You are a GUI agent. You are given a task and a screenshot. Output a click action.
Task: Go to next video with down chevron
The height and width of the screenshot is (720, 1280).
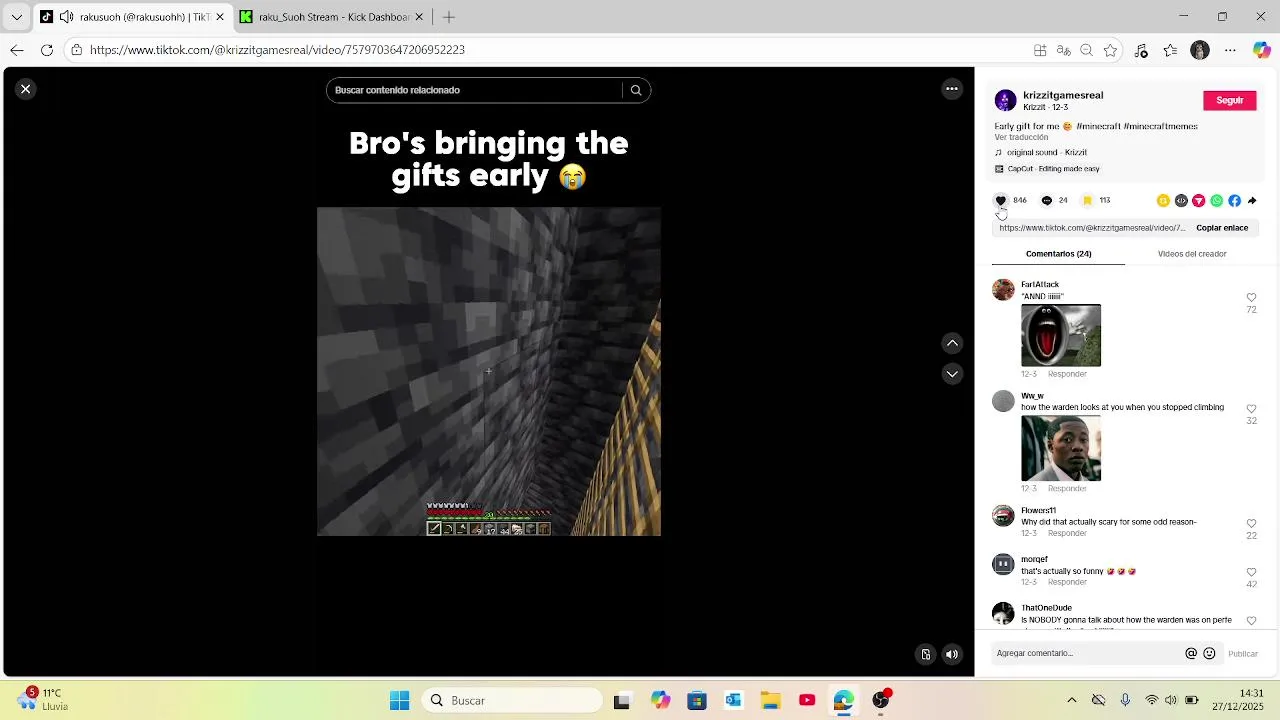952,373
